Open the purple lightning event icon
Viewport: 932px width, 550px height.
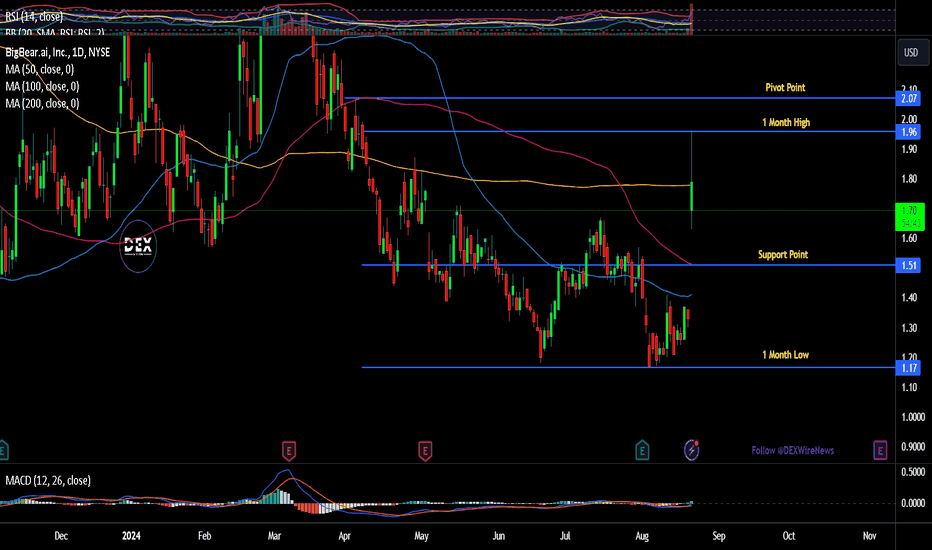pyautogui.click(x=691, y=450)
